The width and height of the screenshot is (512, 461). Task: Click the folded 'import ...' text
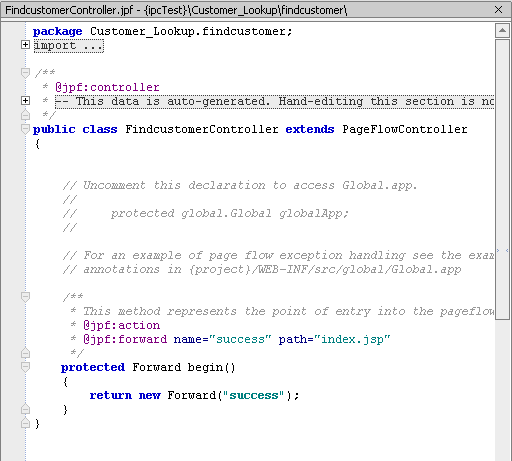(69, 46)
